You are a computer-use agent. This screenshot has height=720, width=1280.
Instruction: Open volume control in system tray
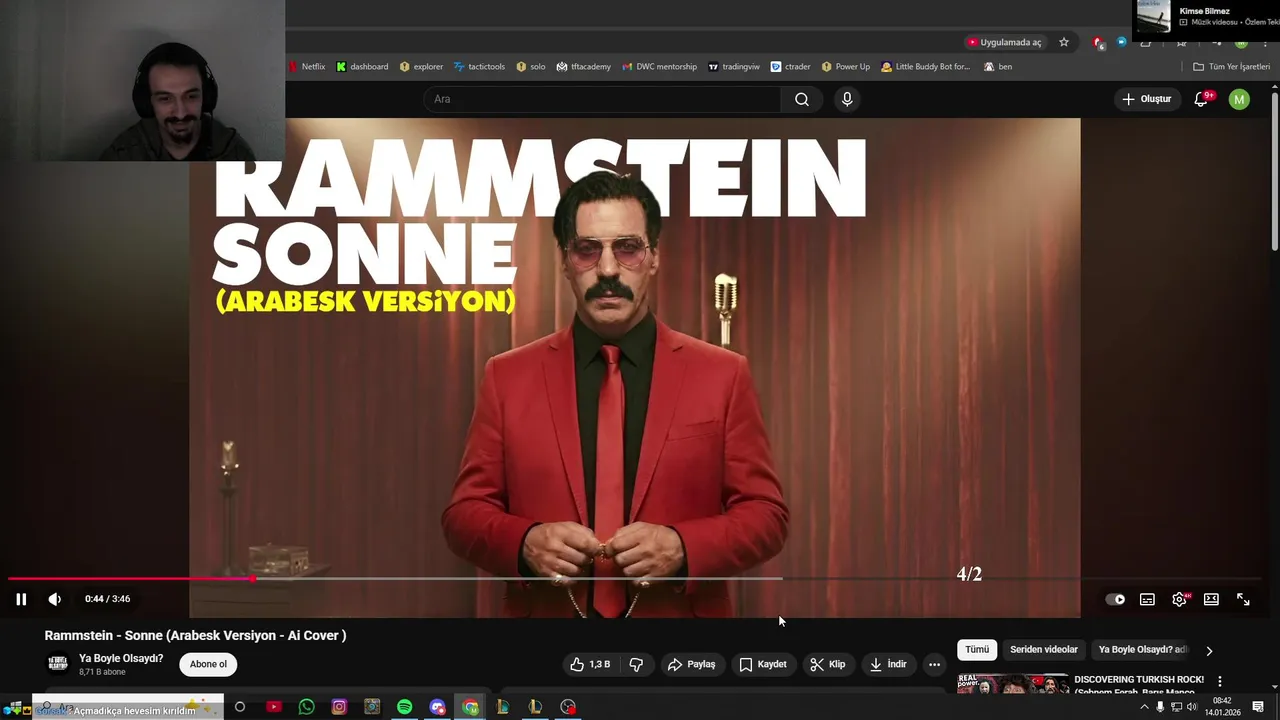tap(1192, 707)
